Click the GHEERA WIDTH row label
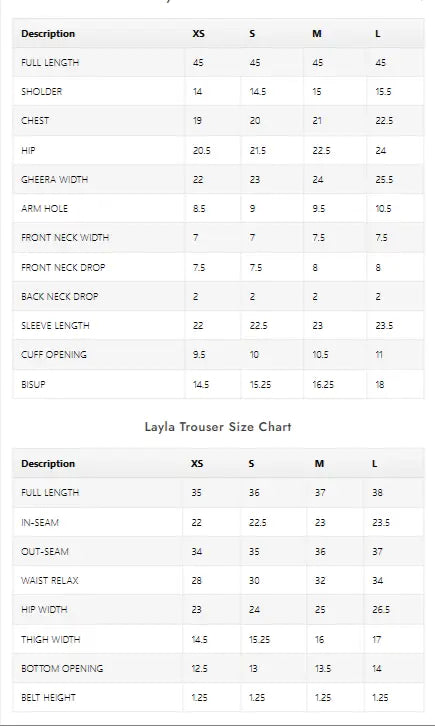435x726 pixels. pyautogui.click(x=55, y=179)
